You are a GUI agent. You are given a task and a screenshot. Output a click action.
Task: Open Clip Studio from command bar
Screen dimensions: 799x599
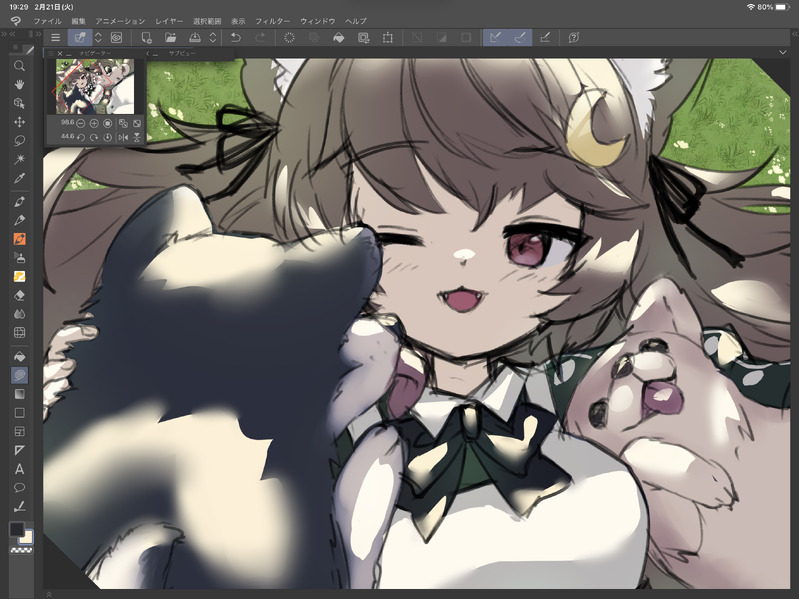(x=116, y=37)
